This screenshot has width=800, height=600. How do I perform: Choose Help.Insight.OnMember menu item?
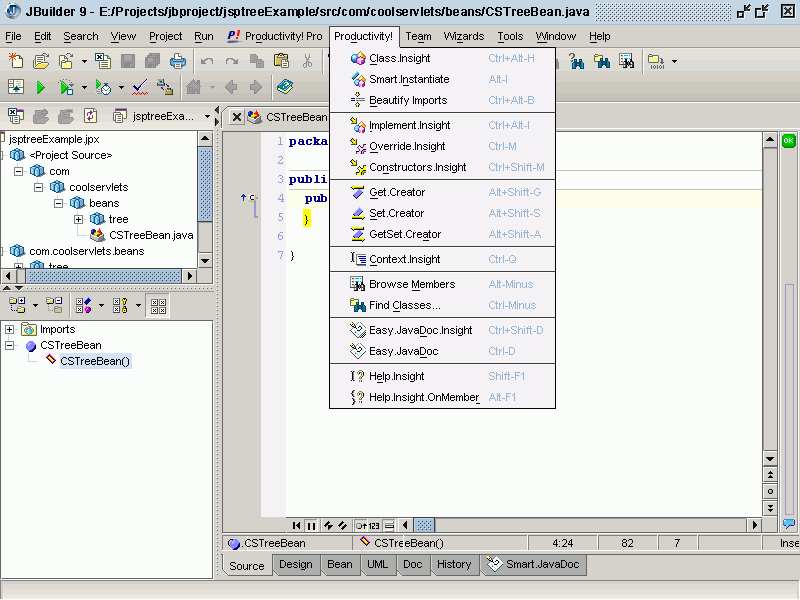[x=442, y=397]
